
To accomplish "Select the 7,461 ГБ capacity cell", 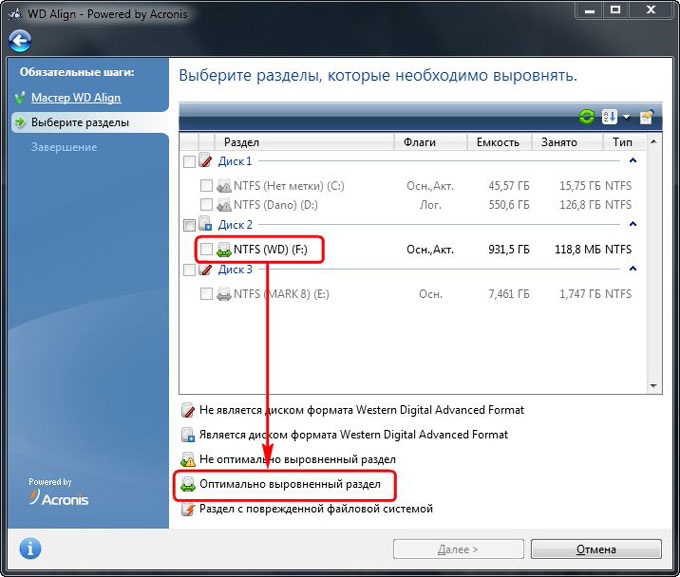I will click(509, 294).
